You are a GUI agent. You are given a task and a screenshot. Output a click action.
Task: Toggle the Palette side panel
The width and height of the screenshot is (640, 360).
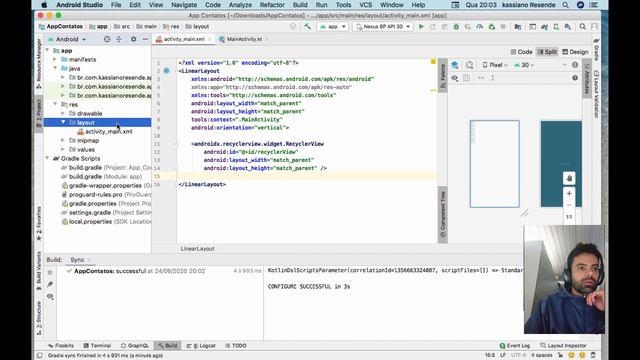click(442, 76)
